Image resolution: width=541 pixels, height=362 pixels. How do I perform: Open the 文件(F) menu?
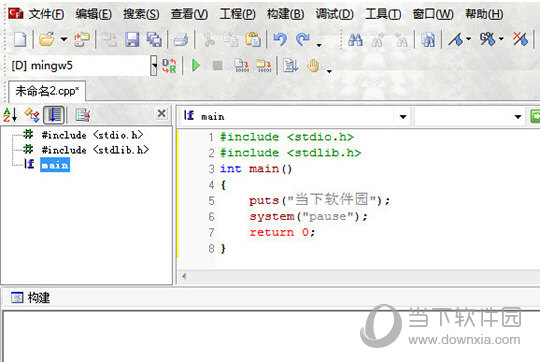(x=46, y=14)
